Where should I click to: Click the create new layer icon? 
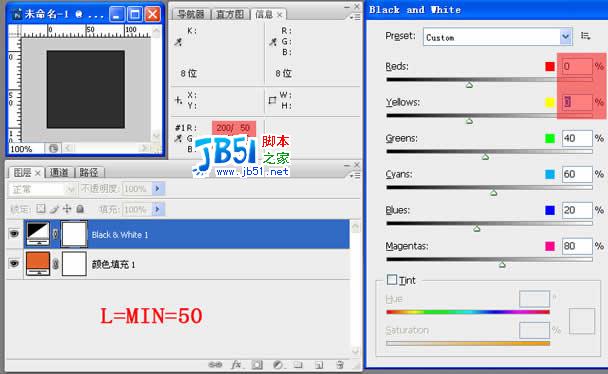pyautogui.click(x=319, y=365)
